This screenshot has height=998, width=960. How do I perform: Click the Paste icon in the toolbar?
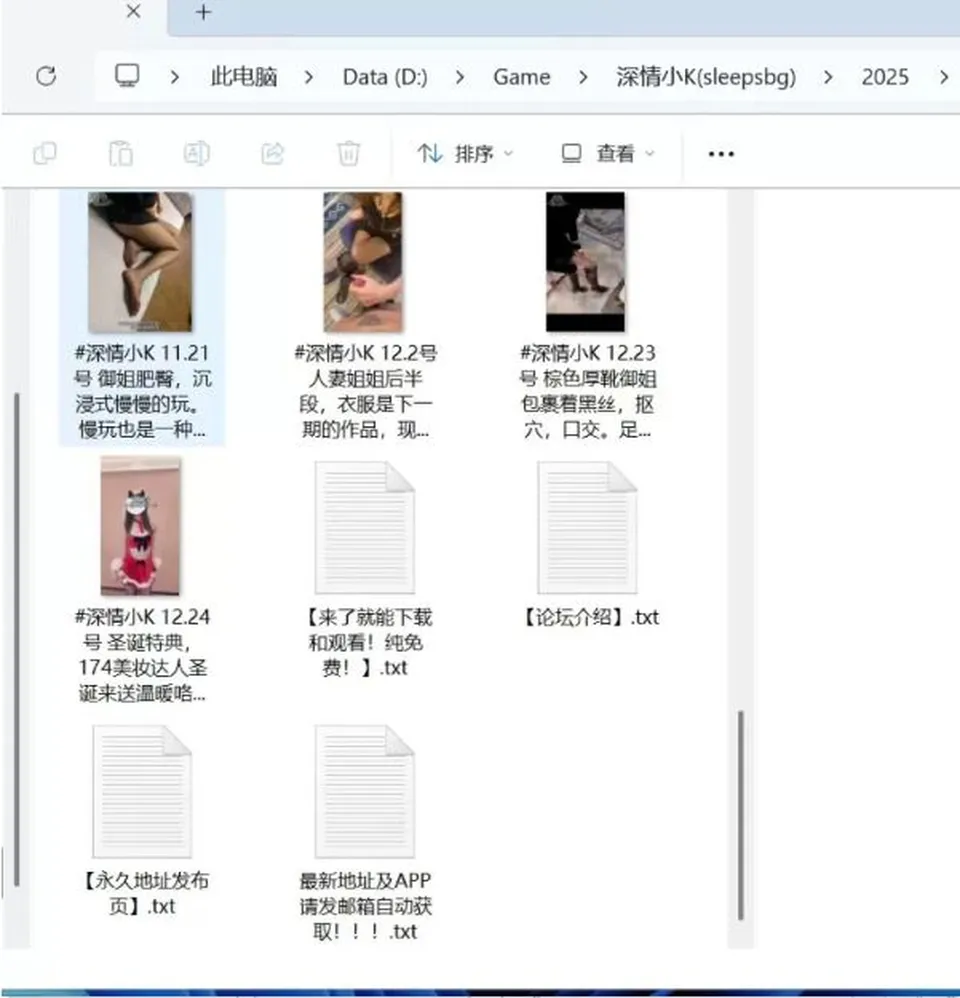(120, 153)
